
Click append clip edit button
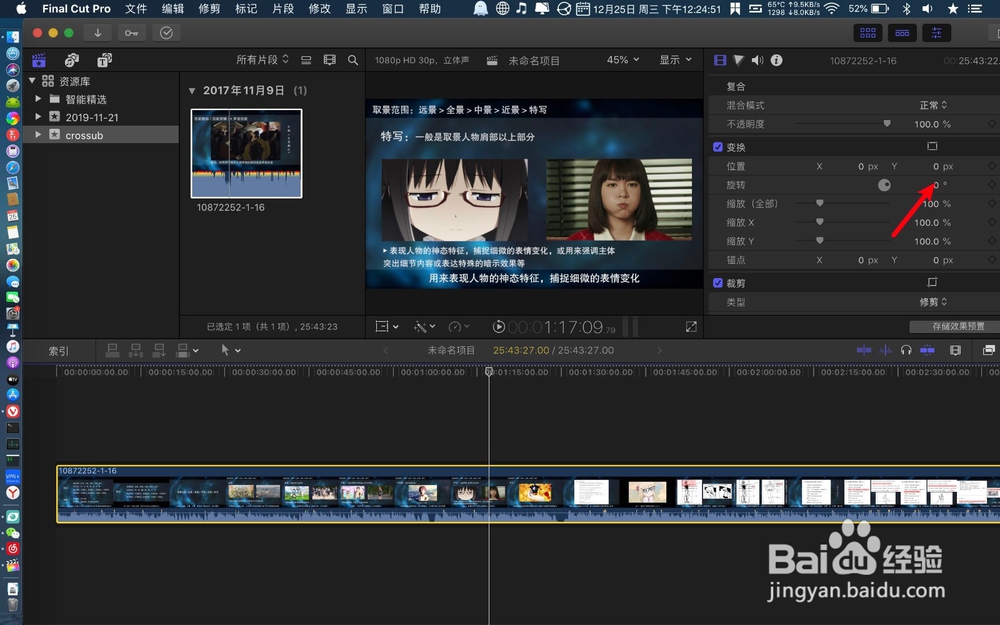point(159,349)
